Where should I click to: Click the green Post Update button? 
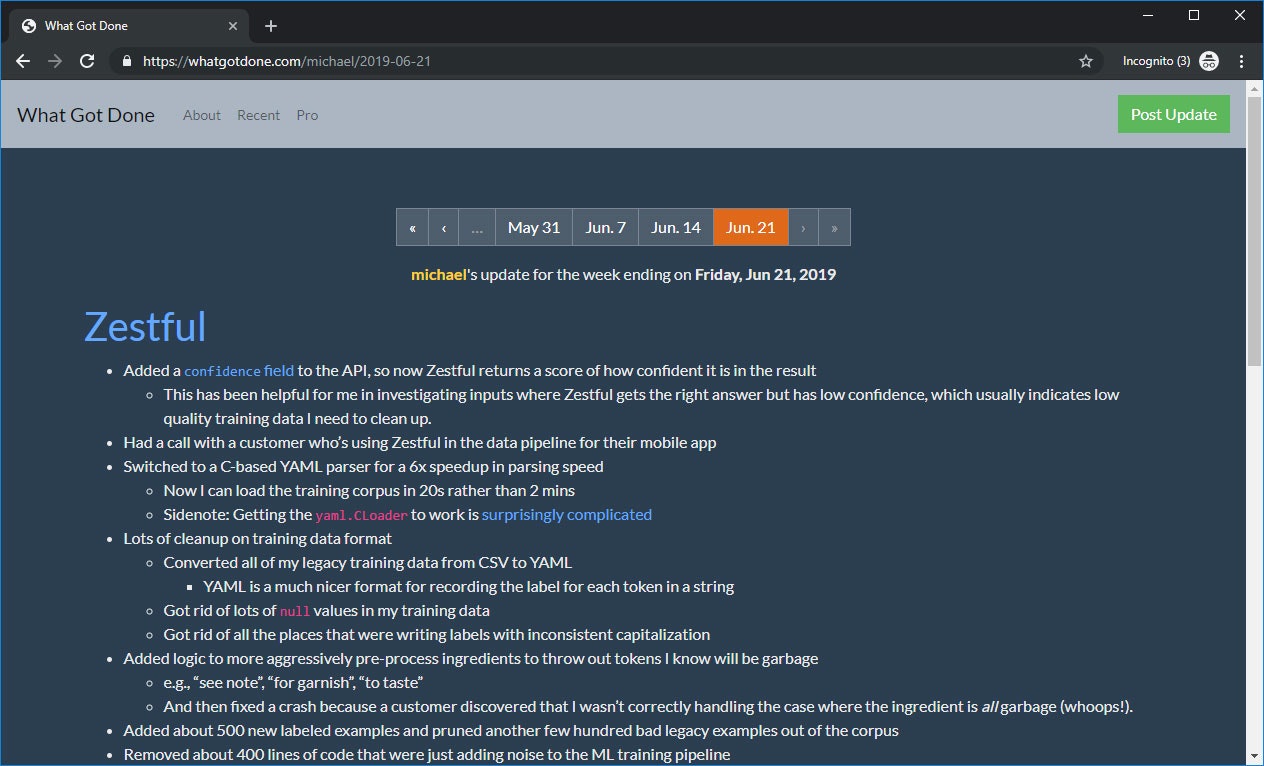[x=1174, y=114]
